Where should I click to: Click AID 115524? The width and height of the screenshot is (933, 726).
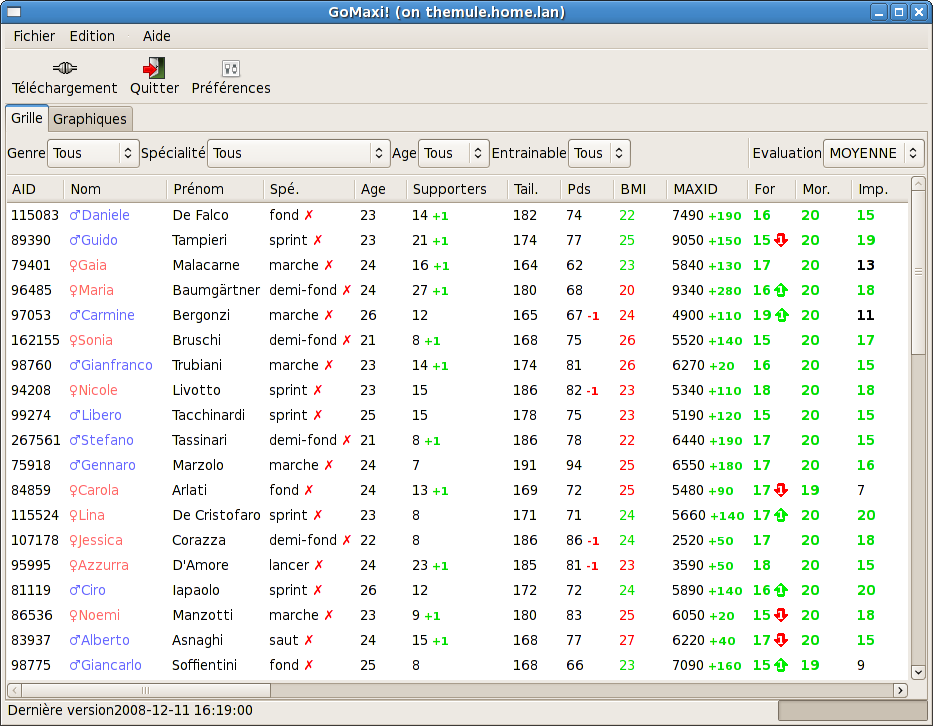click(x=35, y=515)
